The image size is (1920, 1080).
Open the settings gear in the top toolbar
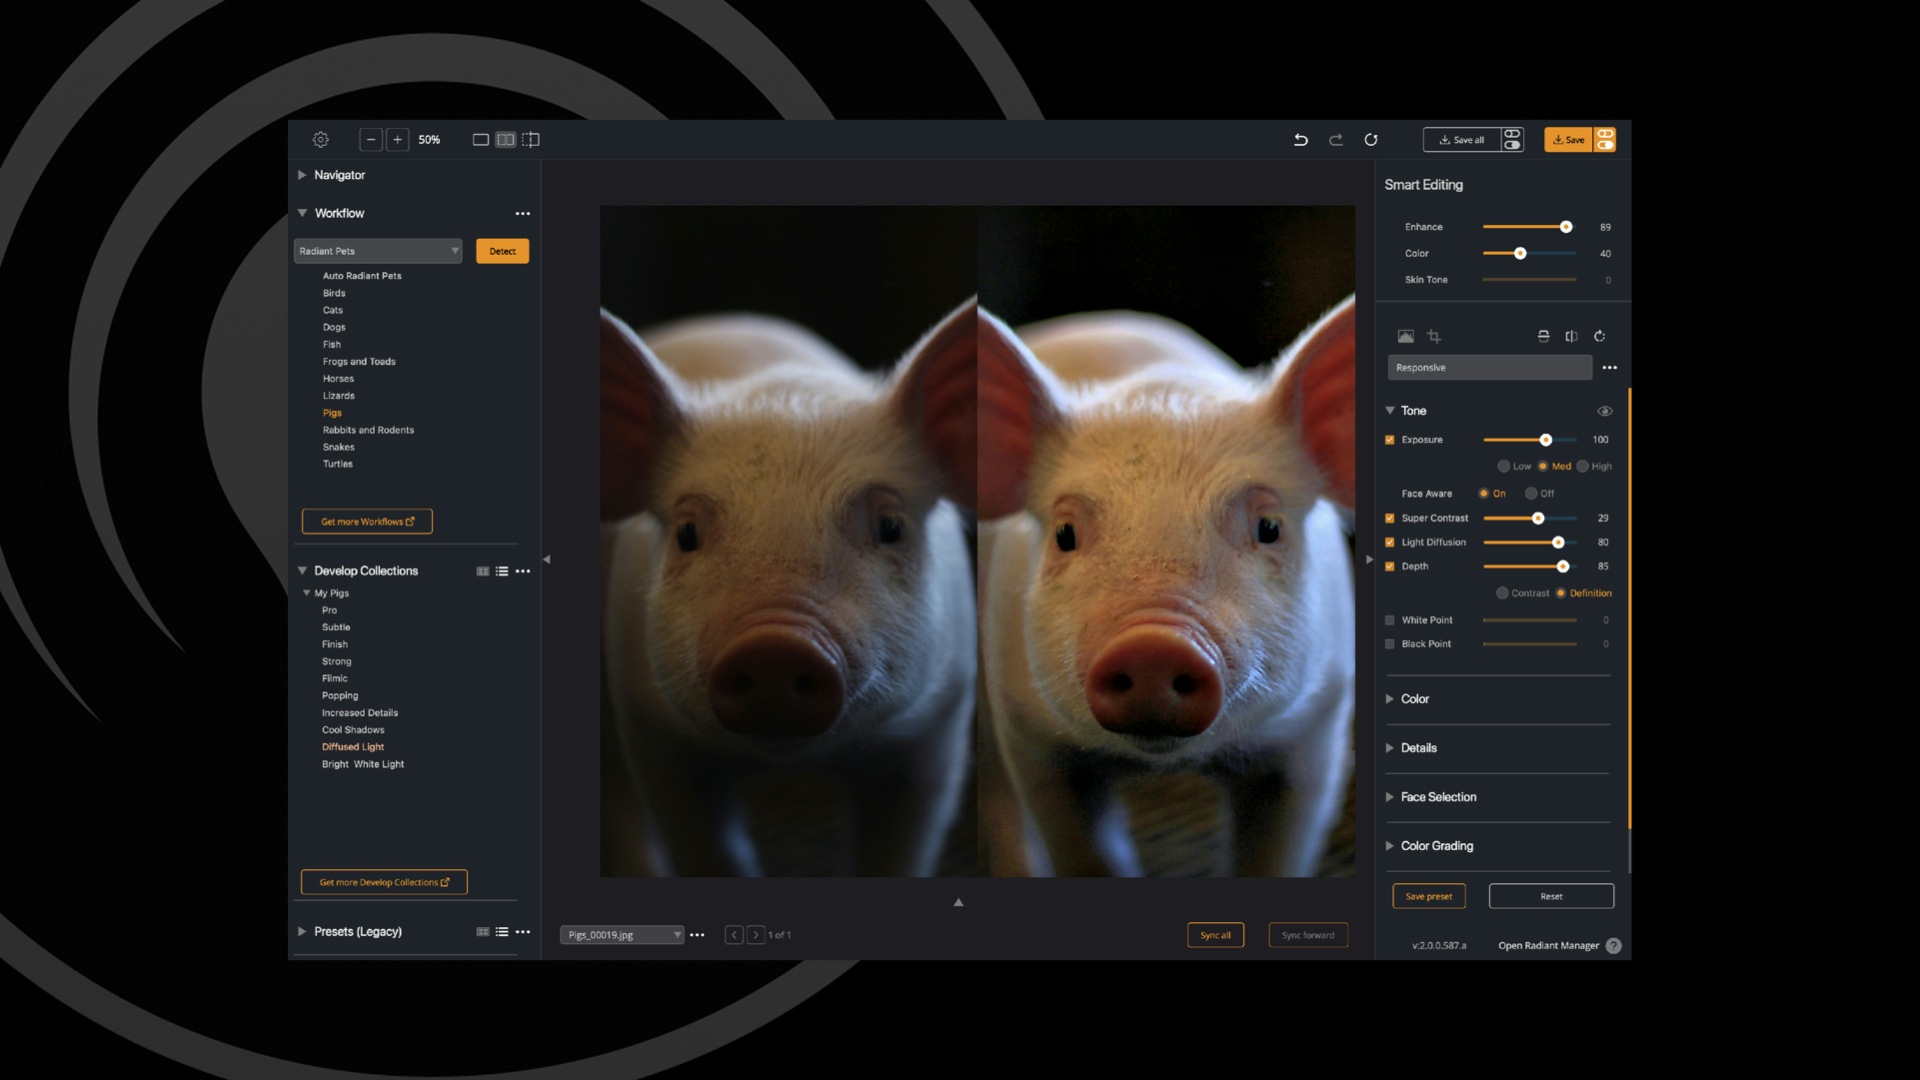tap(321, 140)
